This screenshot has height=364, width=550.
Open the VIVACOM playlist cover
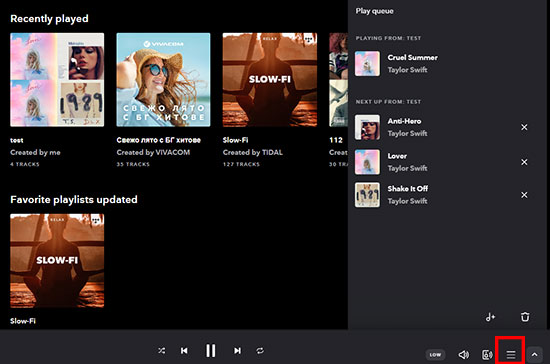(x=163, y=80)
